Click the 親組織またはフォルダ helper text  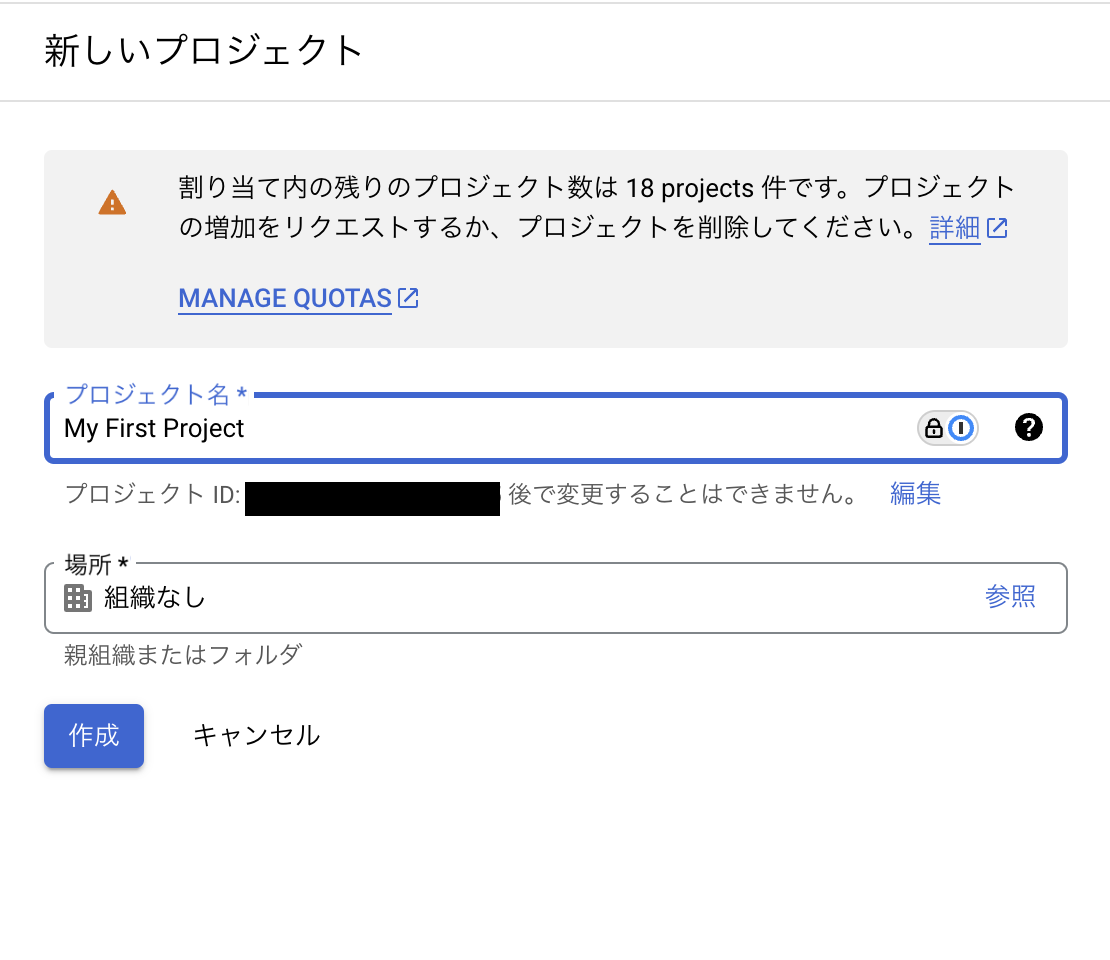(180, 655)
